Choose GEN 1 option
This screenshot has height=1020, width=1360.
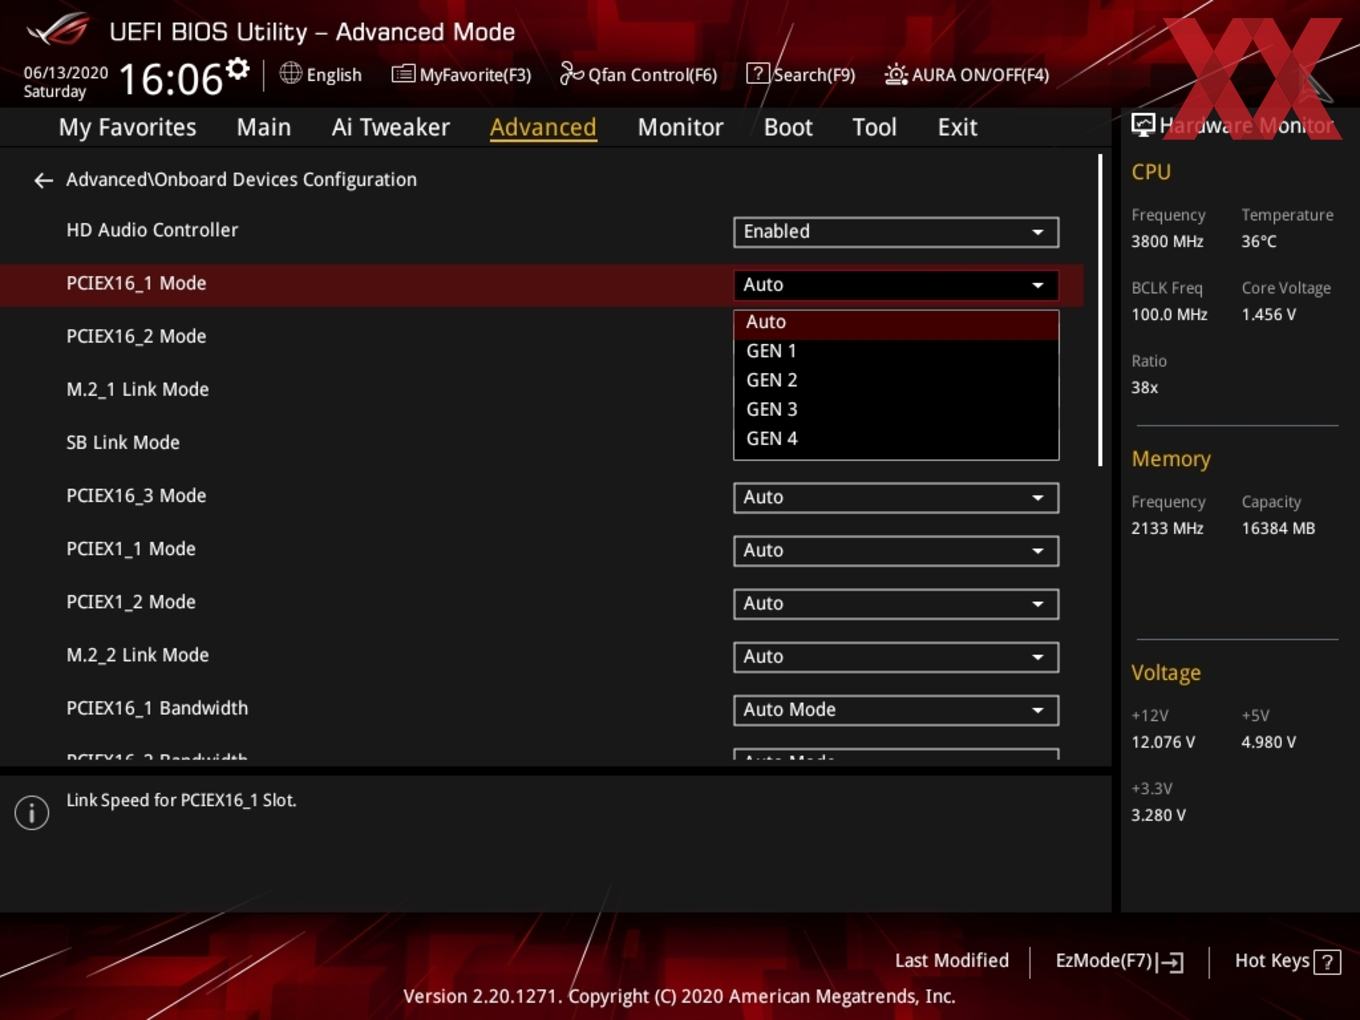coord(896,351)
